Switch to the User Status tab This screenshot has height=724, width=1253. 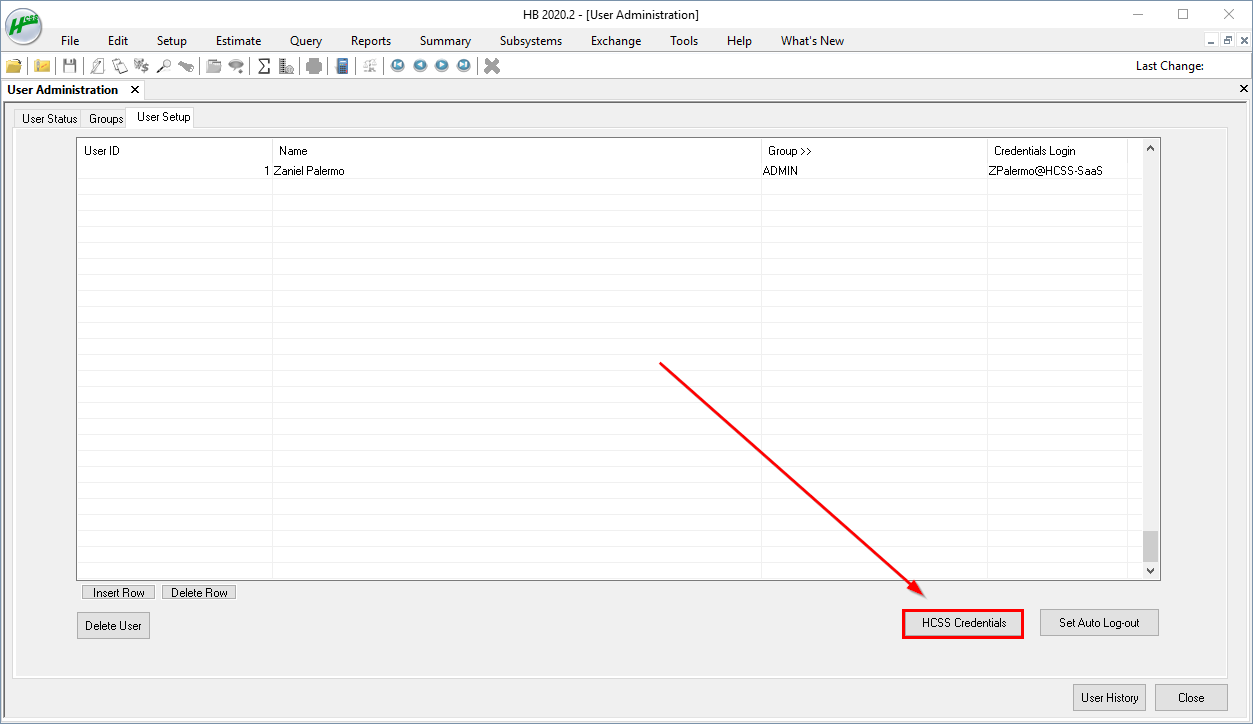49,118
